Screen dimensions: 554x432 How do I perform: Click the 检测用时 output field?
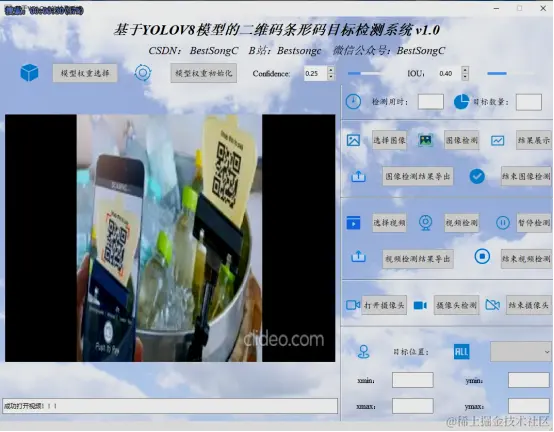(x=431, y=102)
